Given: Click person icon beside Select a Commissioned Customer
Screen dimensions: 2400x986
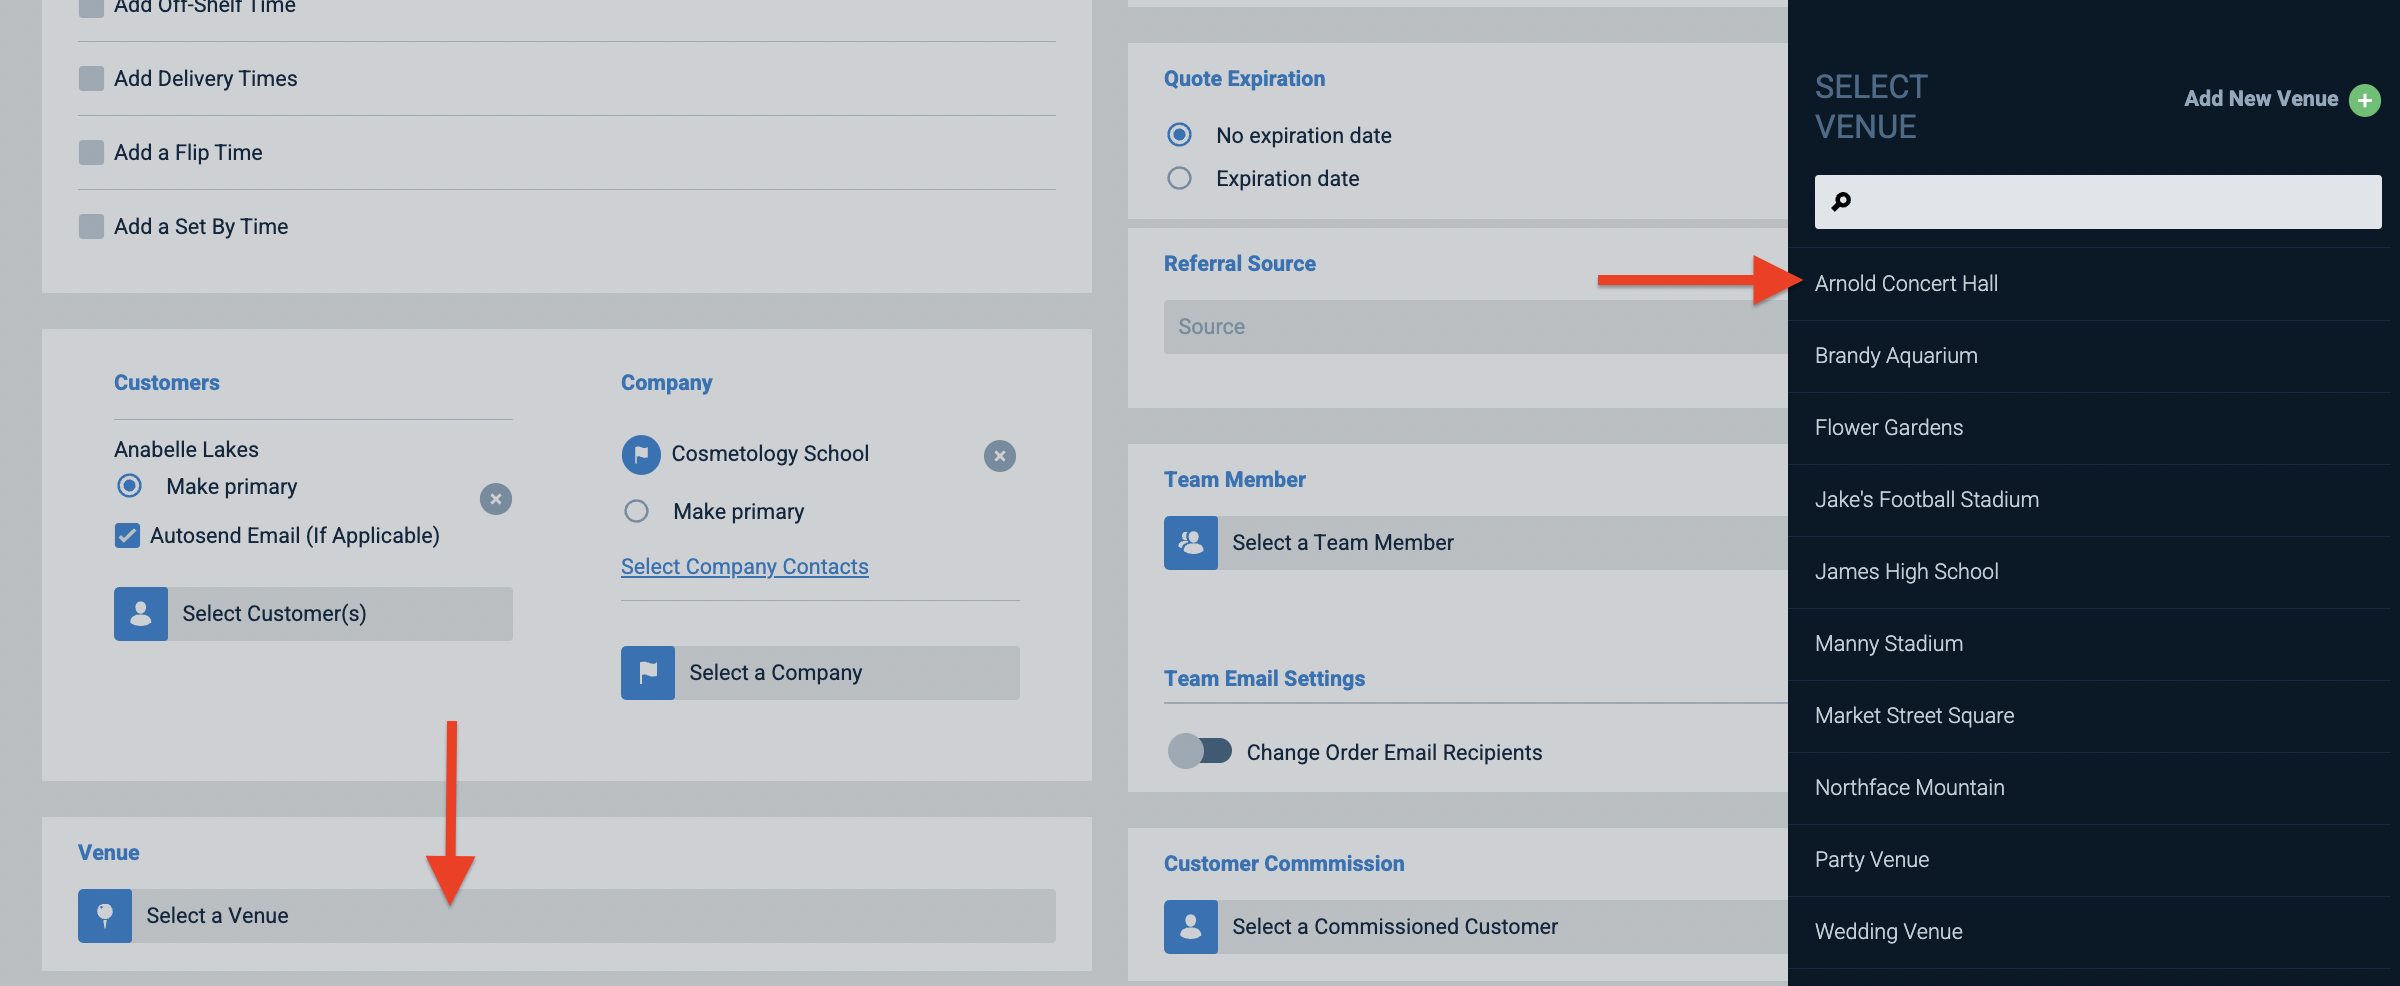Looking at the screenshot, I should [x=1191, y=927].
